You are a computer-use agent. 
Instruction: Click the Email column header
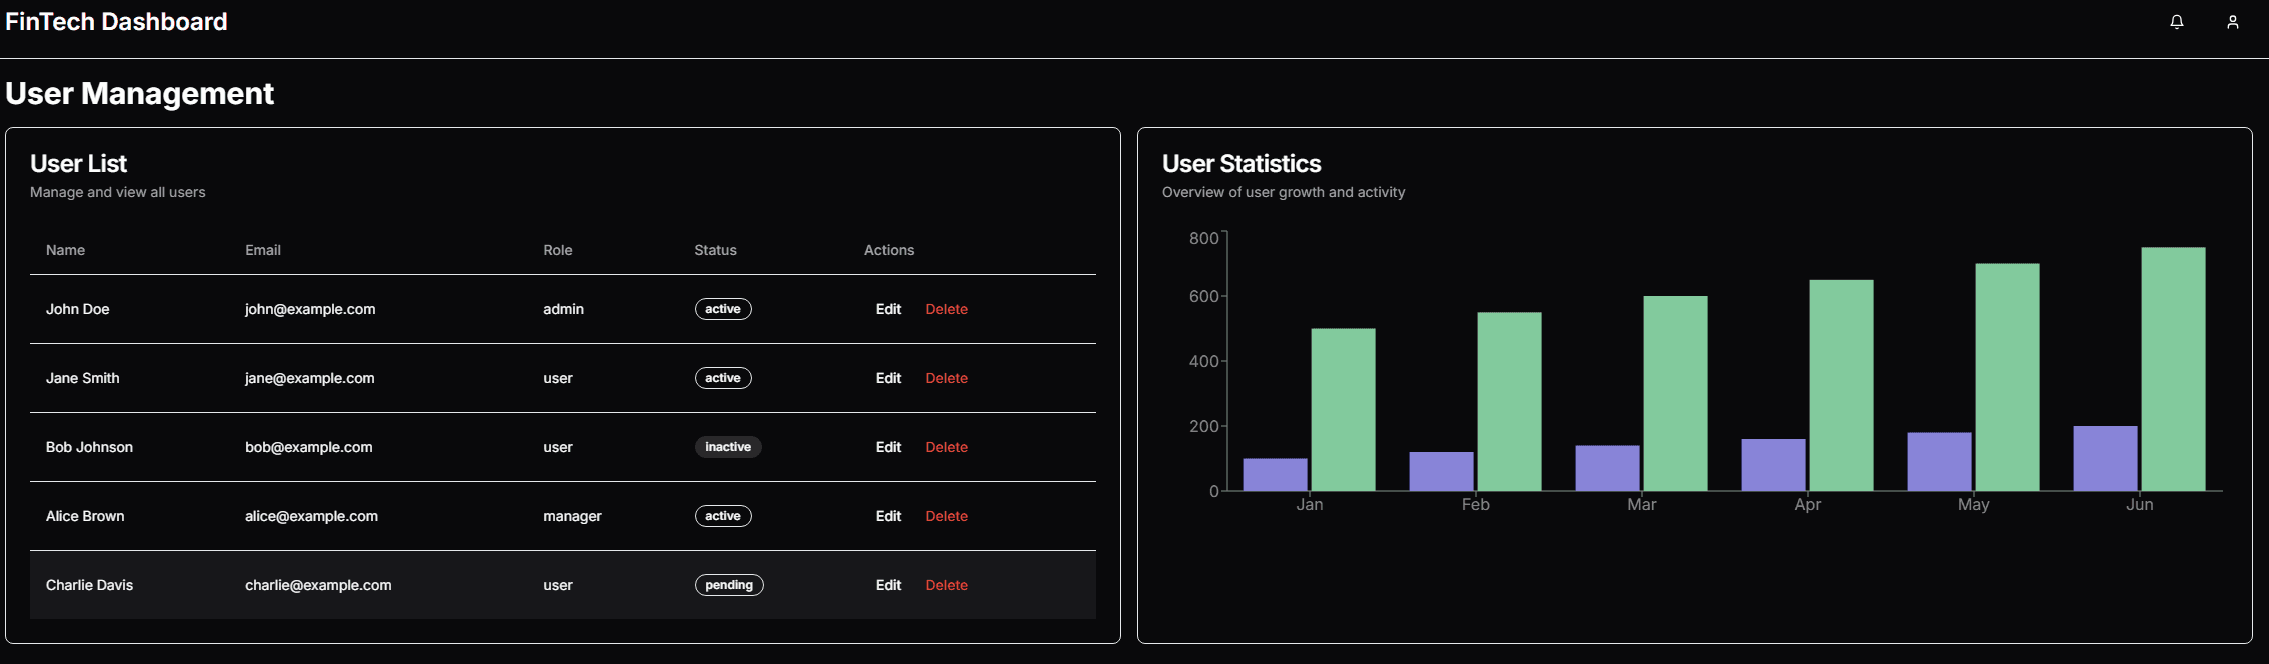click(263, 250)
